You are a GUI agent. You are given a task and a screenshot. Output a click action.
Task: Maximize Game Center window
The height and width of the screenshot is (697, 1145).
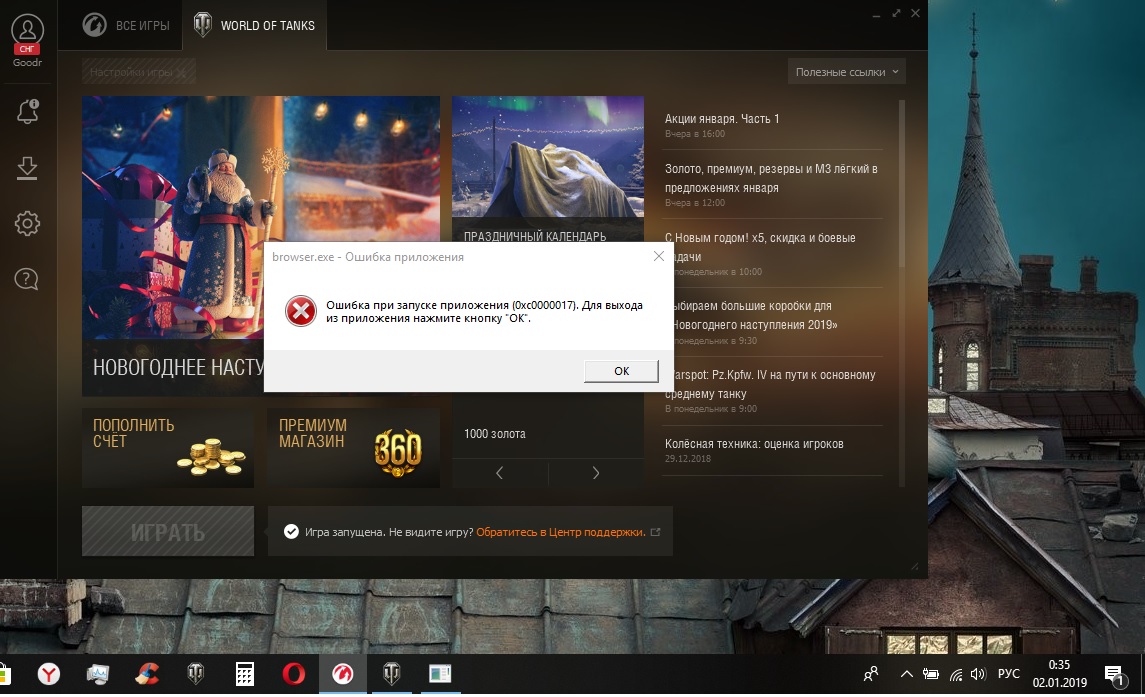tap(895, 14)
